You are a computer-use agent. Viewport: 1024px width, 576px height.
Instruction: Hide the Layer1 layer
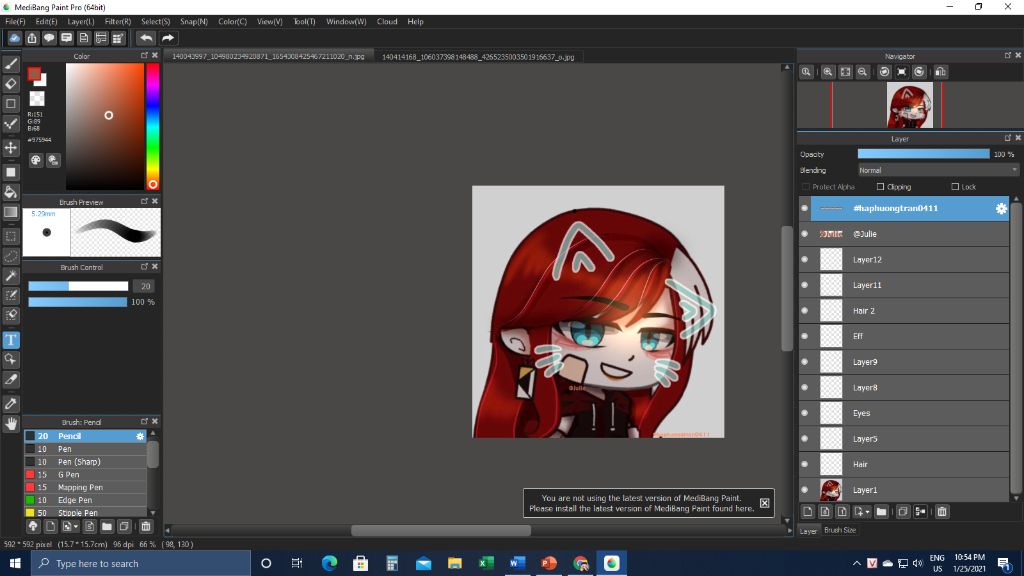tap(805, 490)
